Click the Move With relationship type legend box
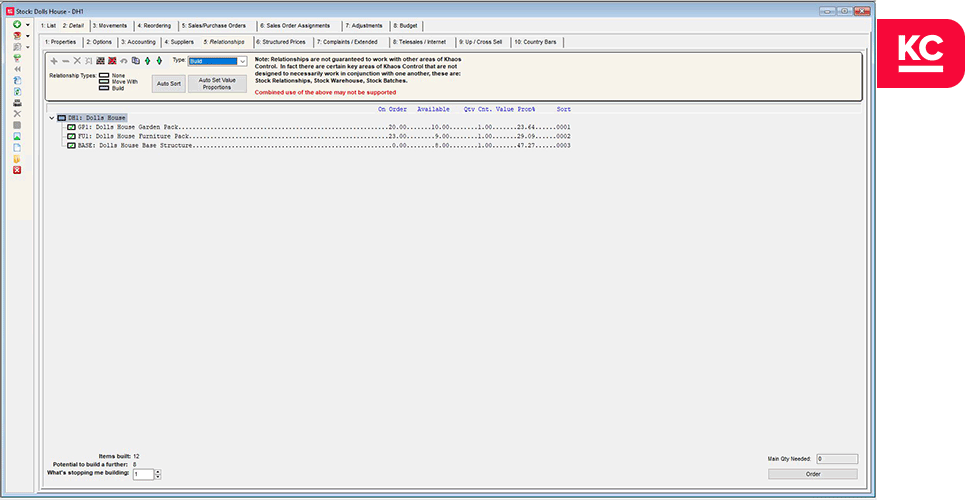965x500 pixels. [x=104, y=82]
